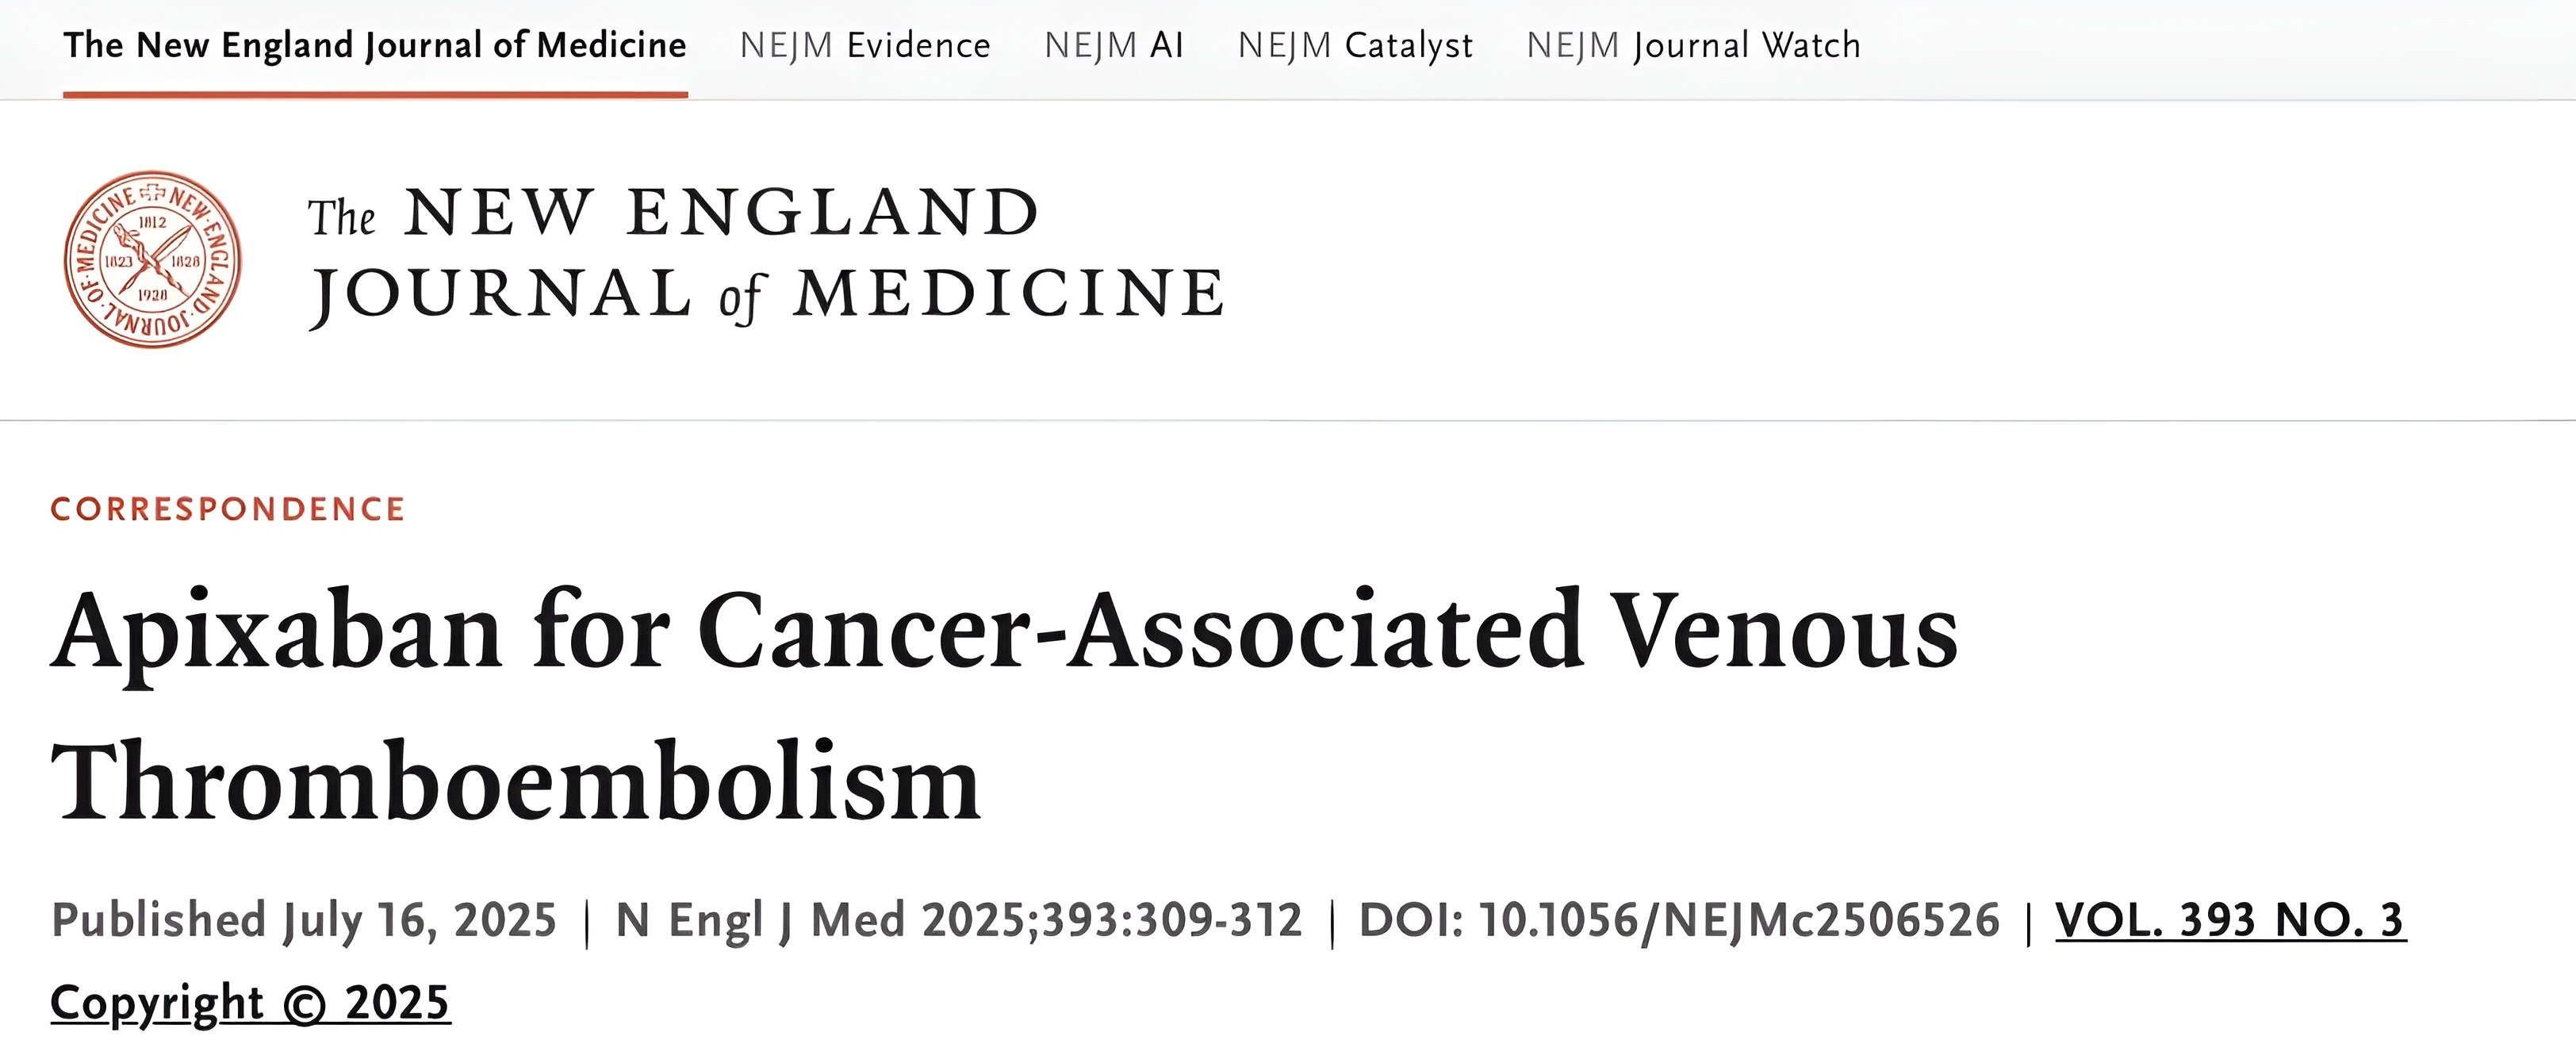Open NEJM Journal Watch tab

pos(1693,46)
